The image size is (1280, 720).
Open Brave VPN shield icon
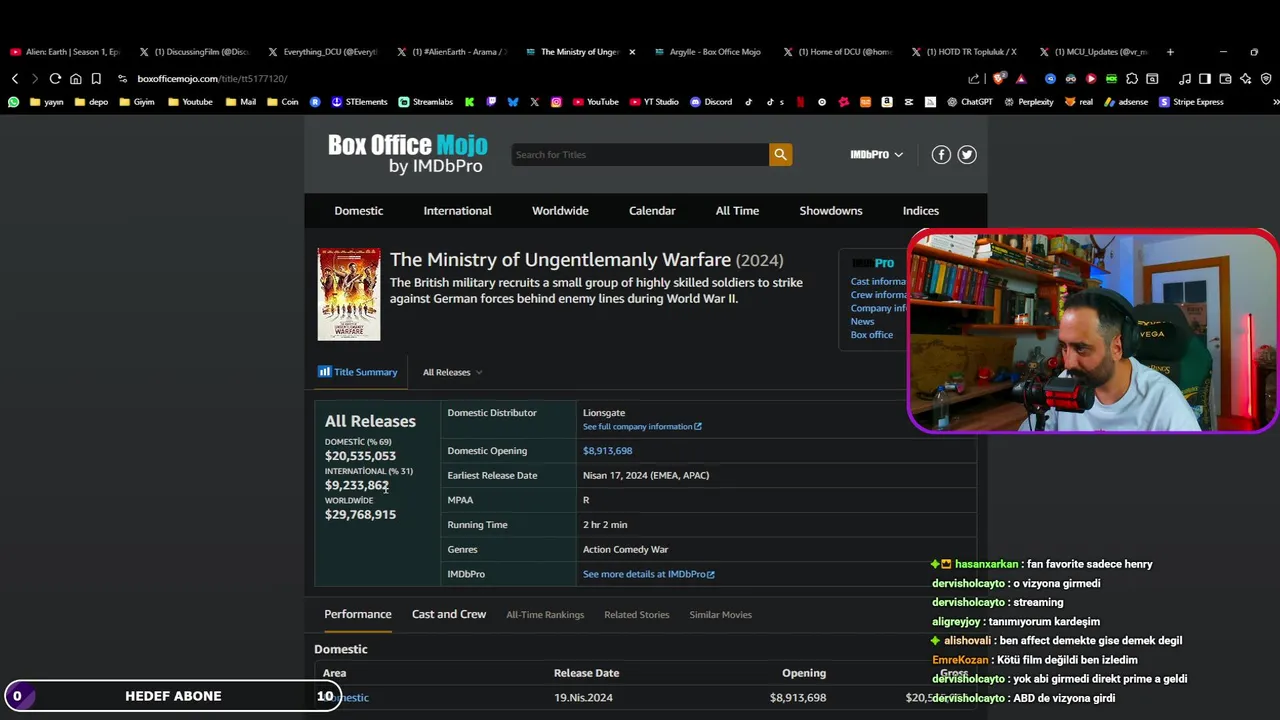tap(1266, 79)
